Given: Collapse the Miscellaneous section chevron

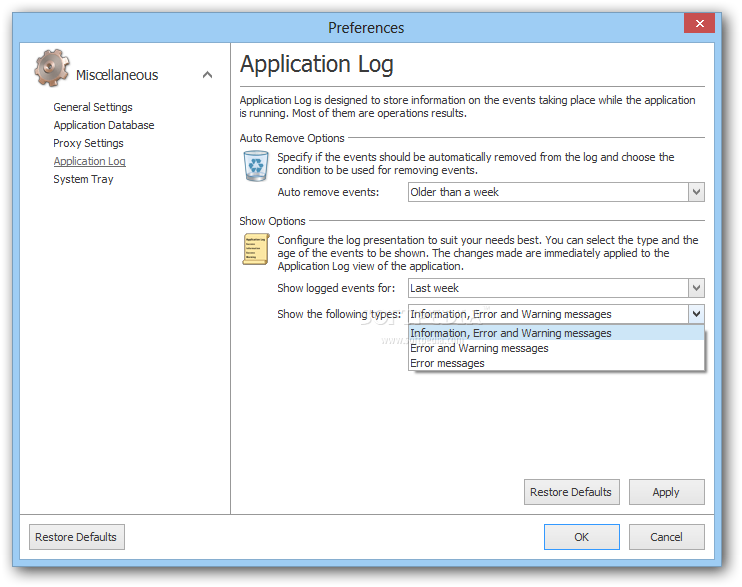Looking at the screenshot, I should coord(207,75).
